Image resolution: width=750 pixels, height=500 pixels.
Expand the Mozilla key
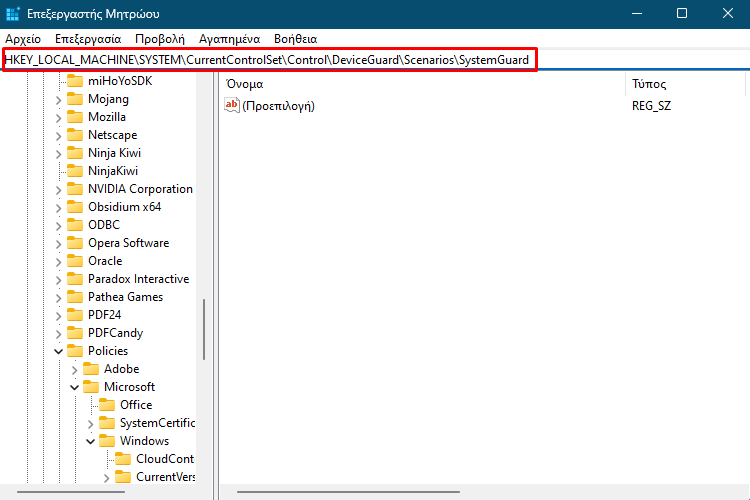tap(58, 118)
